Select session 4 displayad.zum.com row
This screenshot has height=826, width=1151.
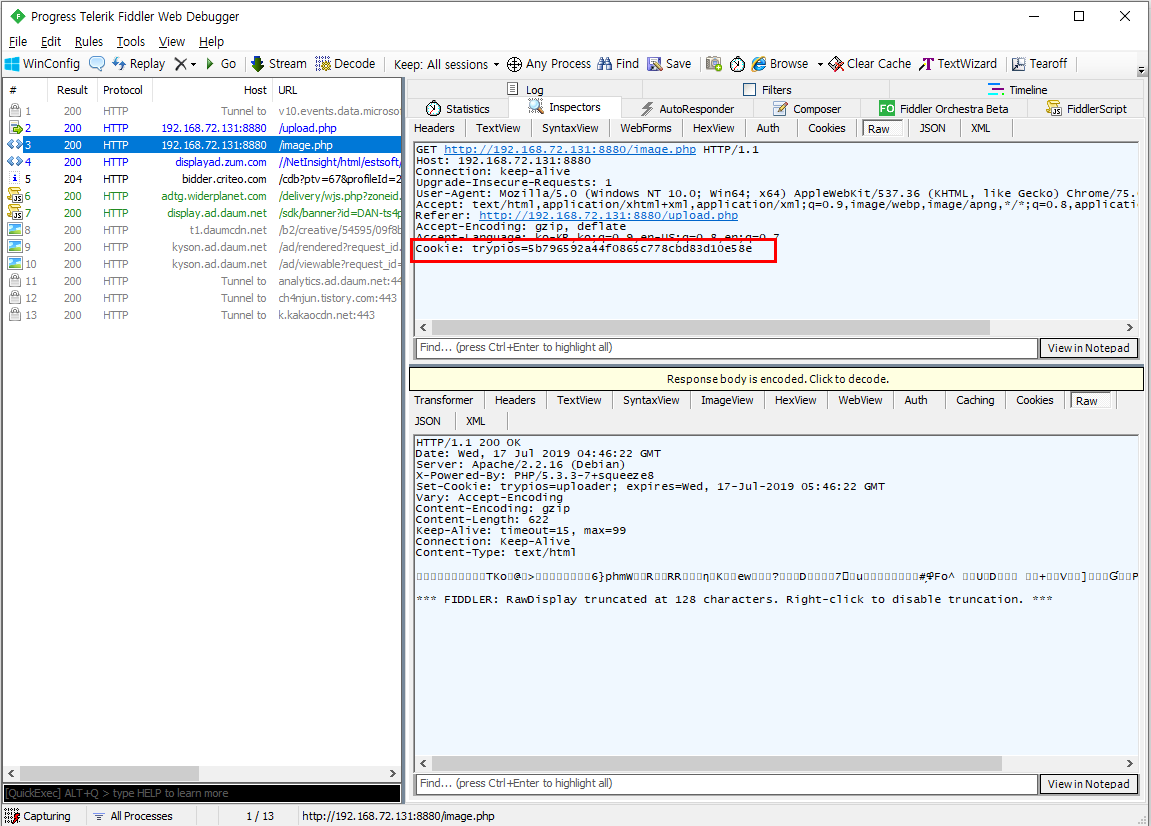point(203,162)
